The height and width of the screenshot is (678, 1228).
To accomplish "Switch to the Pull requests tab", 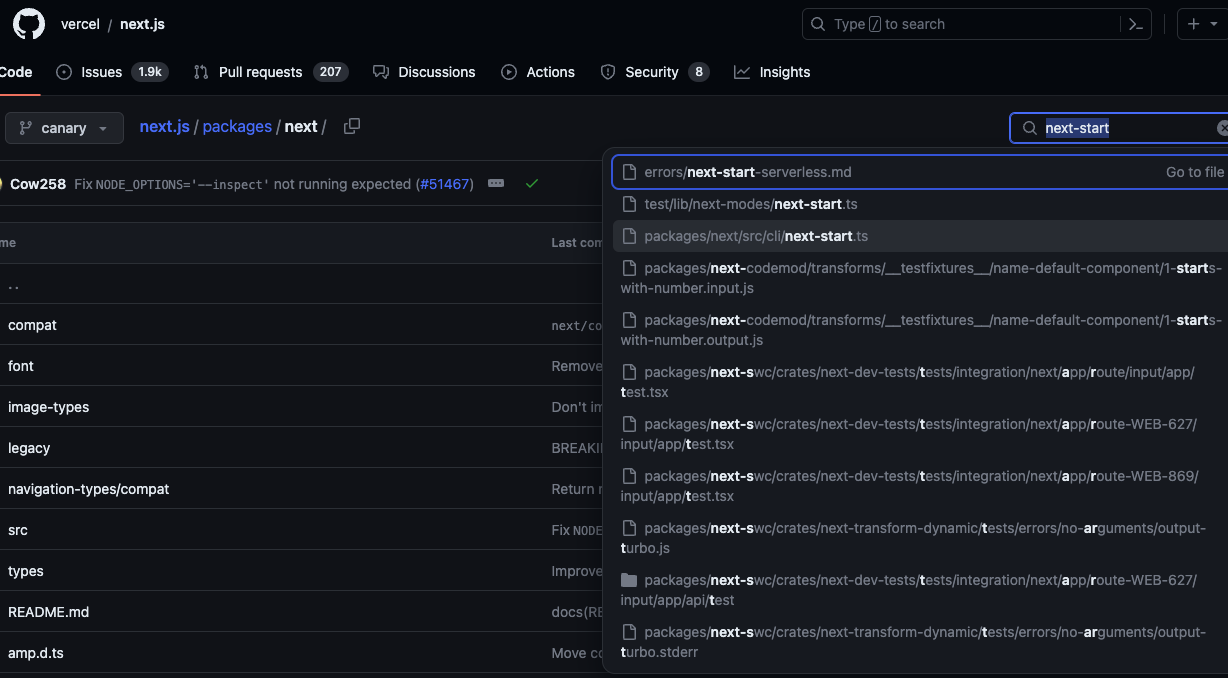I will (x=270, y=72).
